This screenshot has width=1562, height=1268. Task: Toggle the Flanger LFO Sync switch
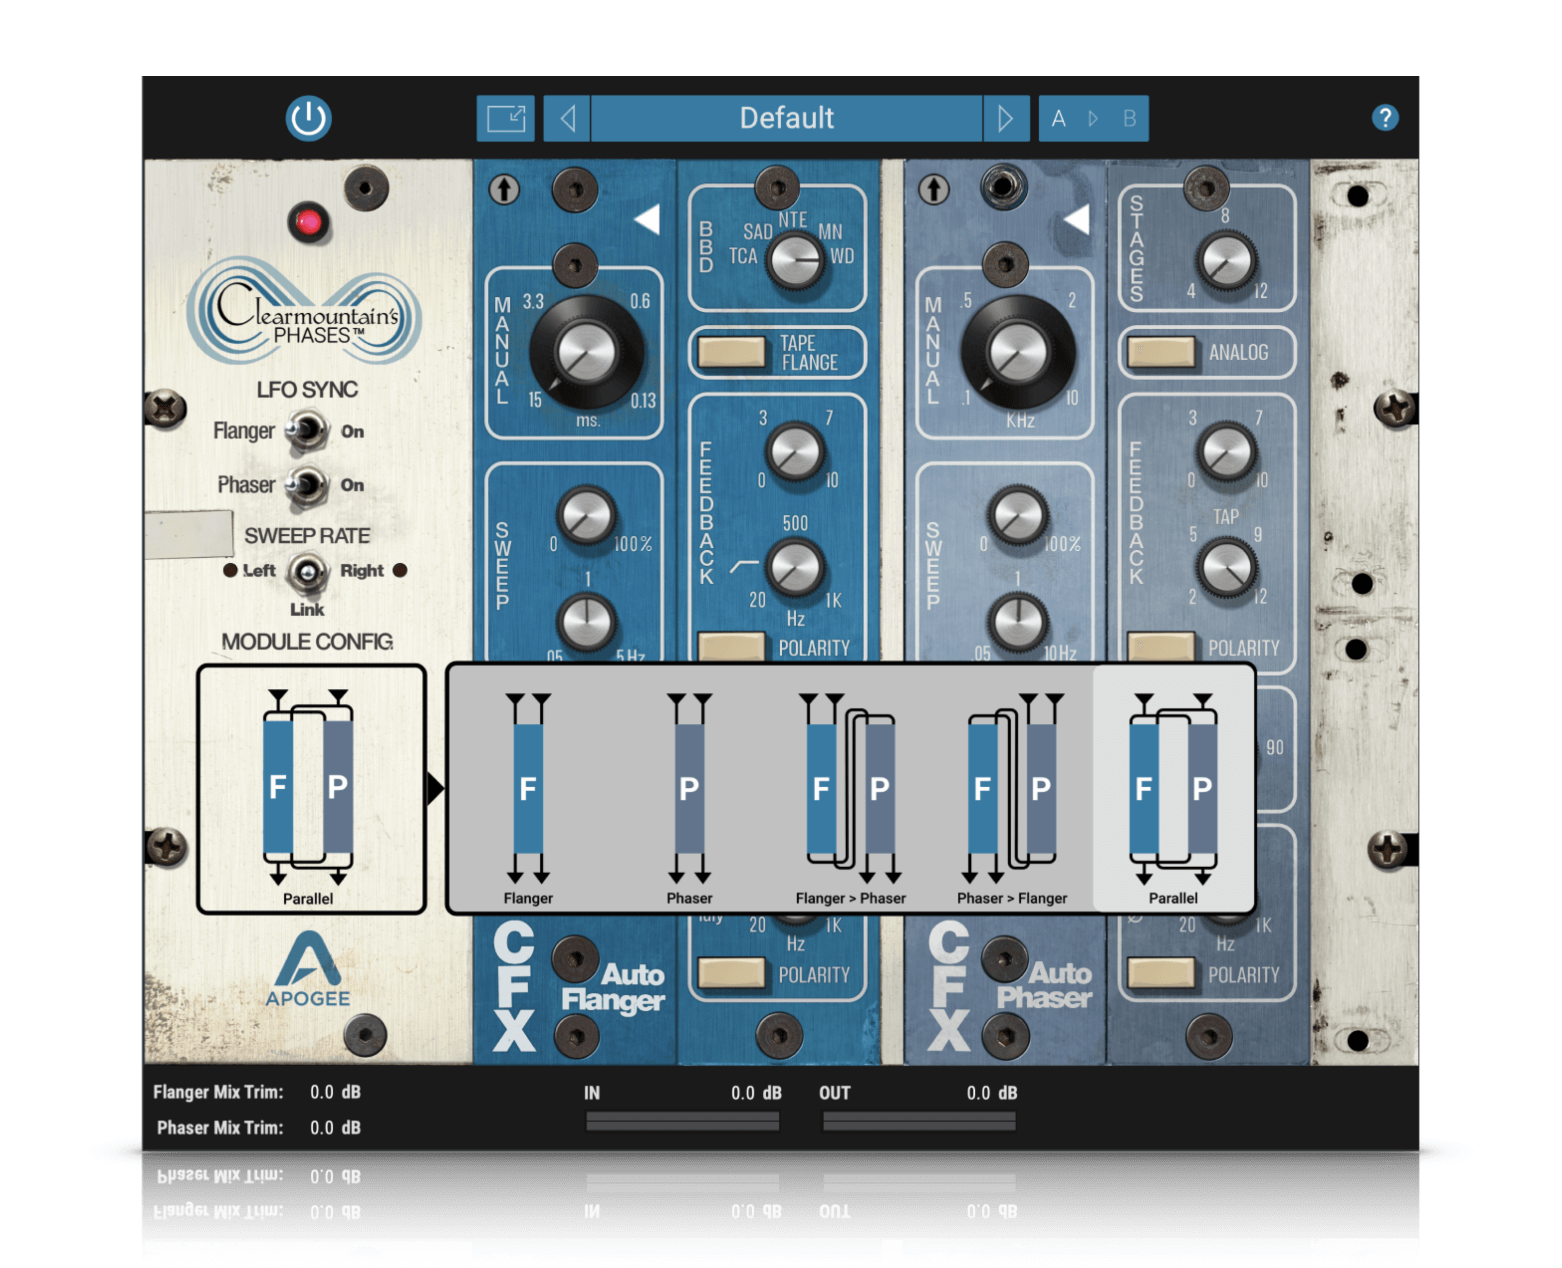[306, 431]
